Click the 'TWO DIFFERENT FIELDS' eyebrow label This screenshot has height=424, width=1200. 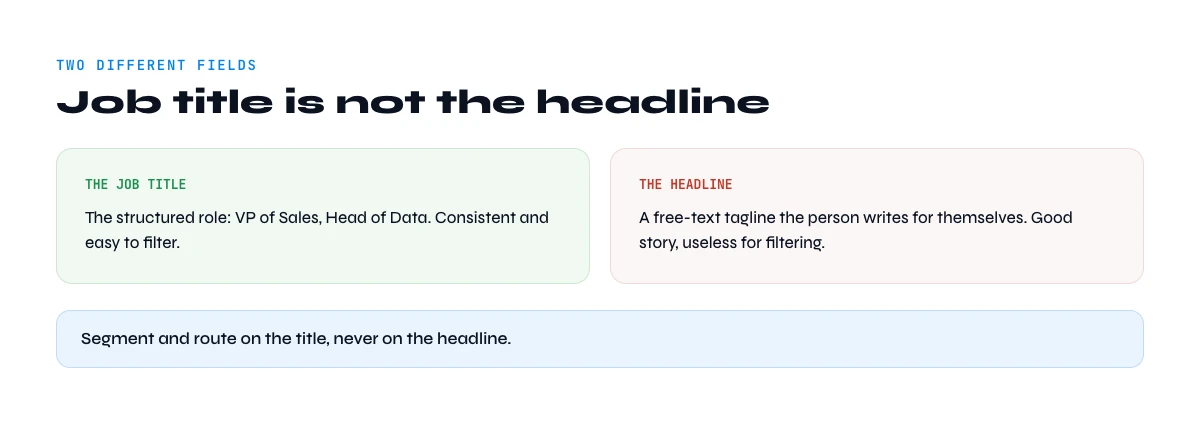point(156,65)
